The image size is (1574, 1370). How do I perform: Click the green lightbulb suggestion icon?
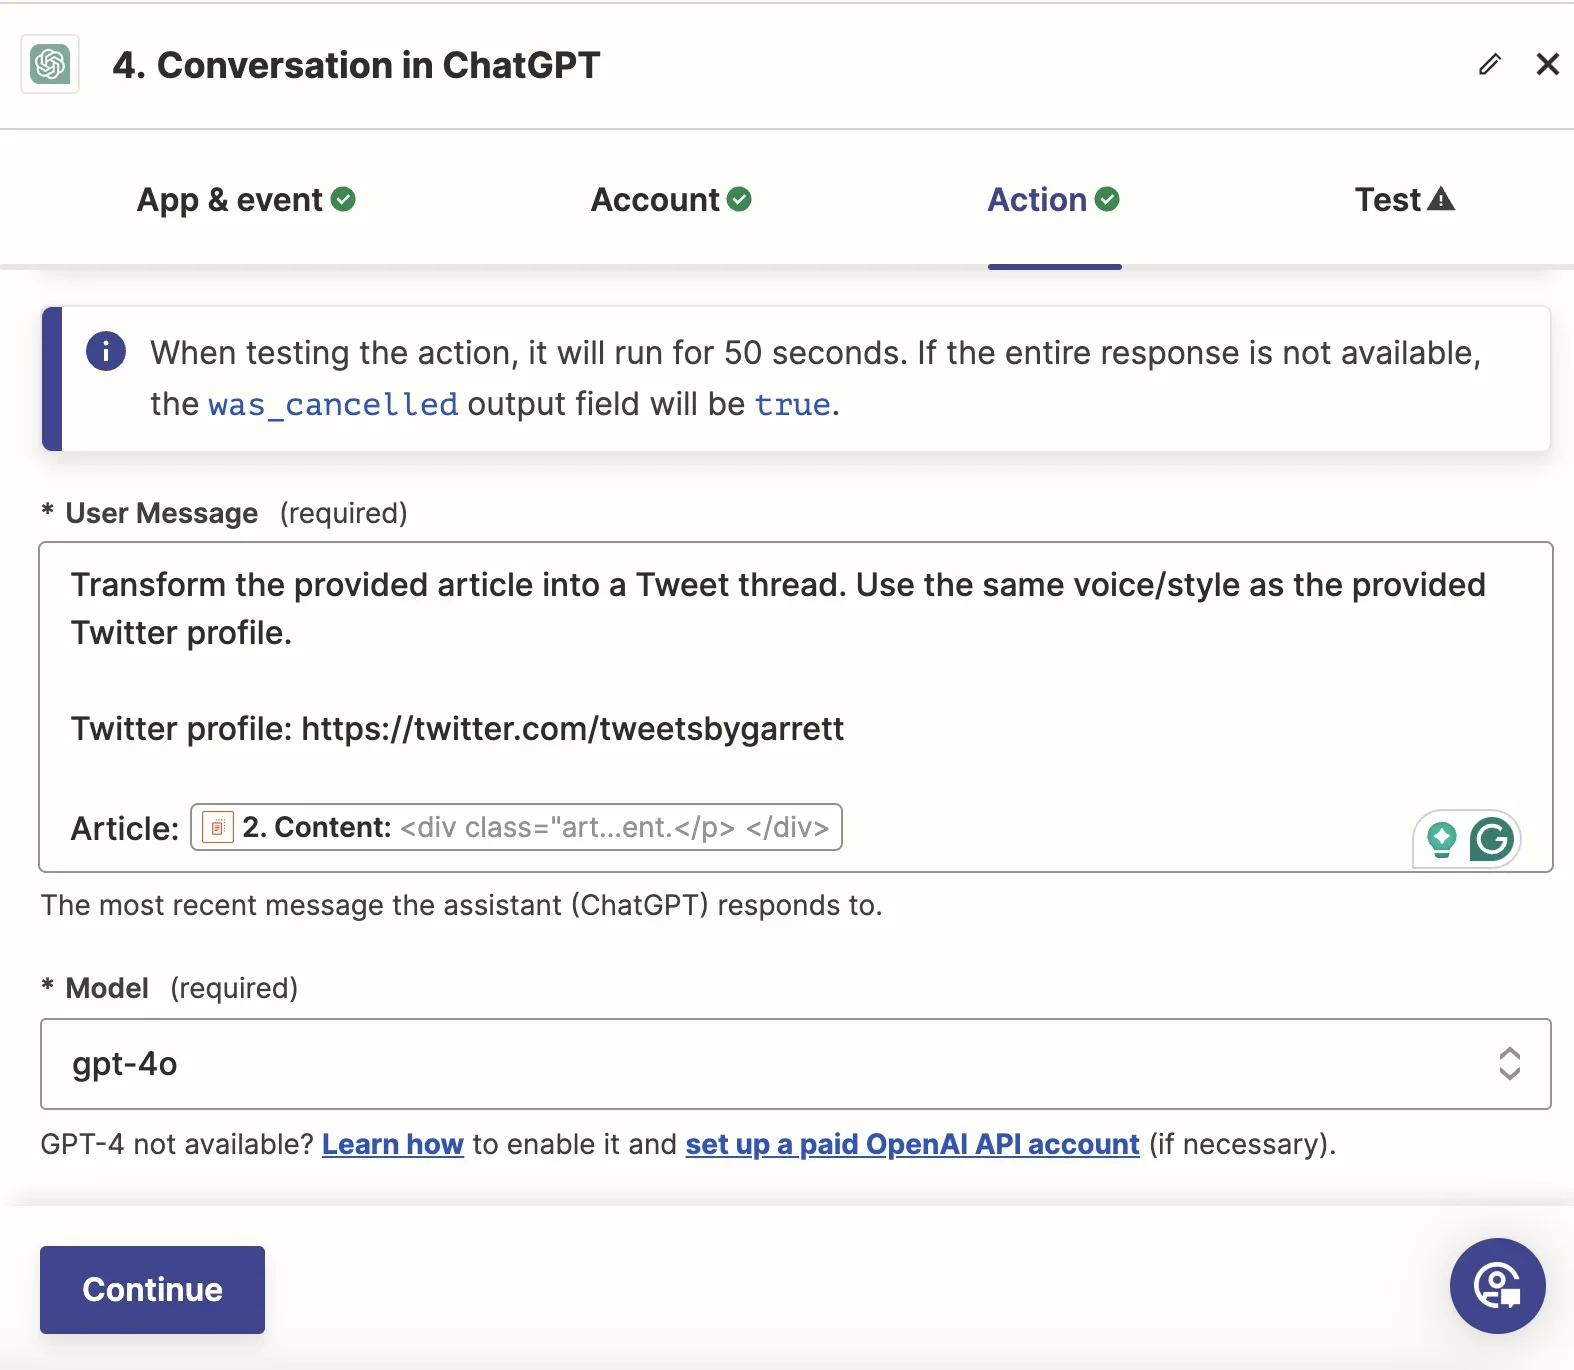pos(1441,839)
